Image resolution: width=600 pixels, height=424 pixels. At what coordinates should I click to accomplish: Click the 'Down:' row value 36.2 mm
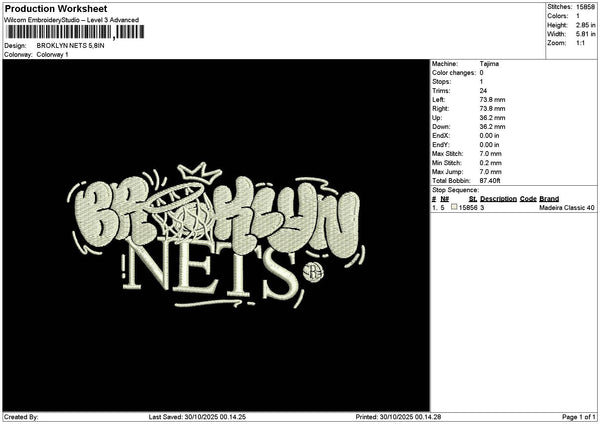pos(492,127)
